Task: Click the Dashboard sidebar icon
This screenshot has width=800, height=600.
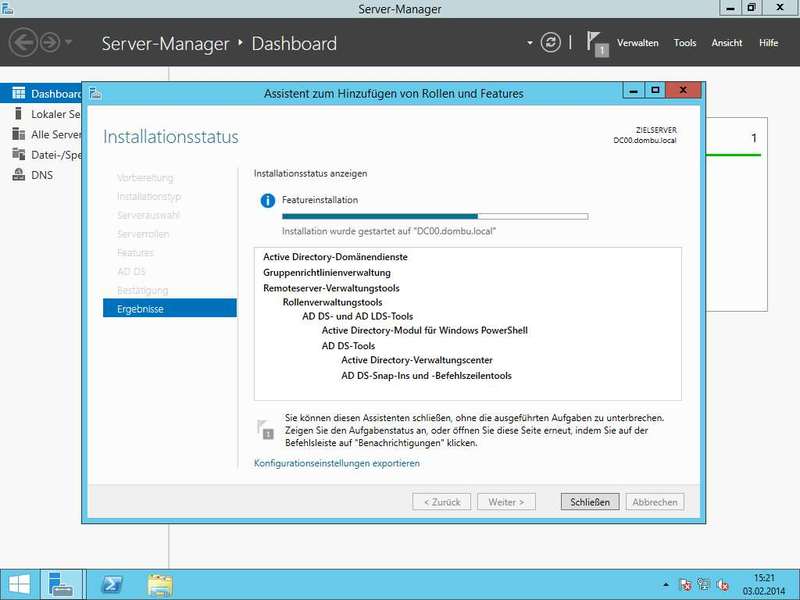Action: [x=18, y=93]
